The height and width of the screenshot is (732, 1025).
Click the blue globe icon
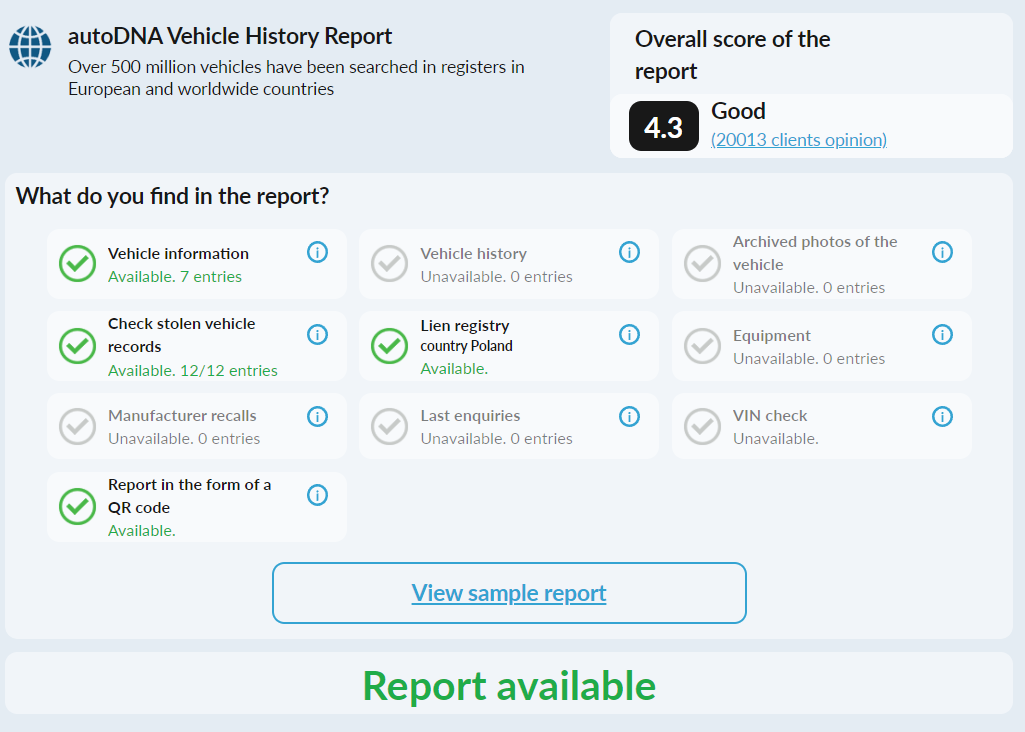tap(30, 46)
